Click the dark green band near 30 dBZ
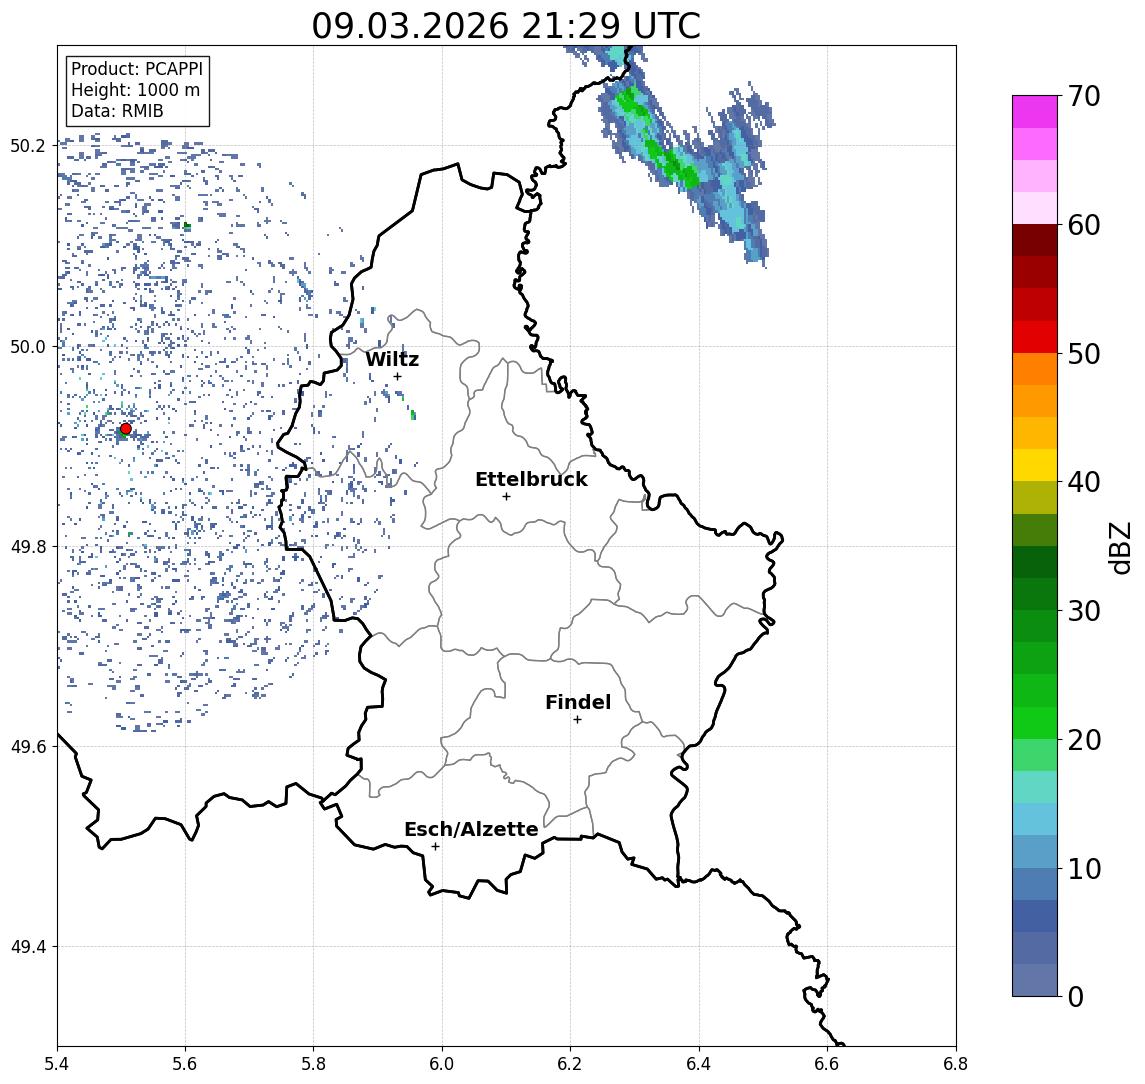Viewport: 1145px width, 1084px height. point(1035,594)
